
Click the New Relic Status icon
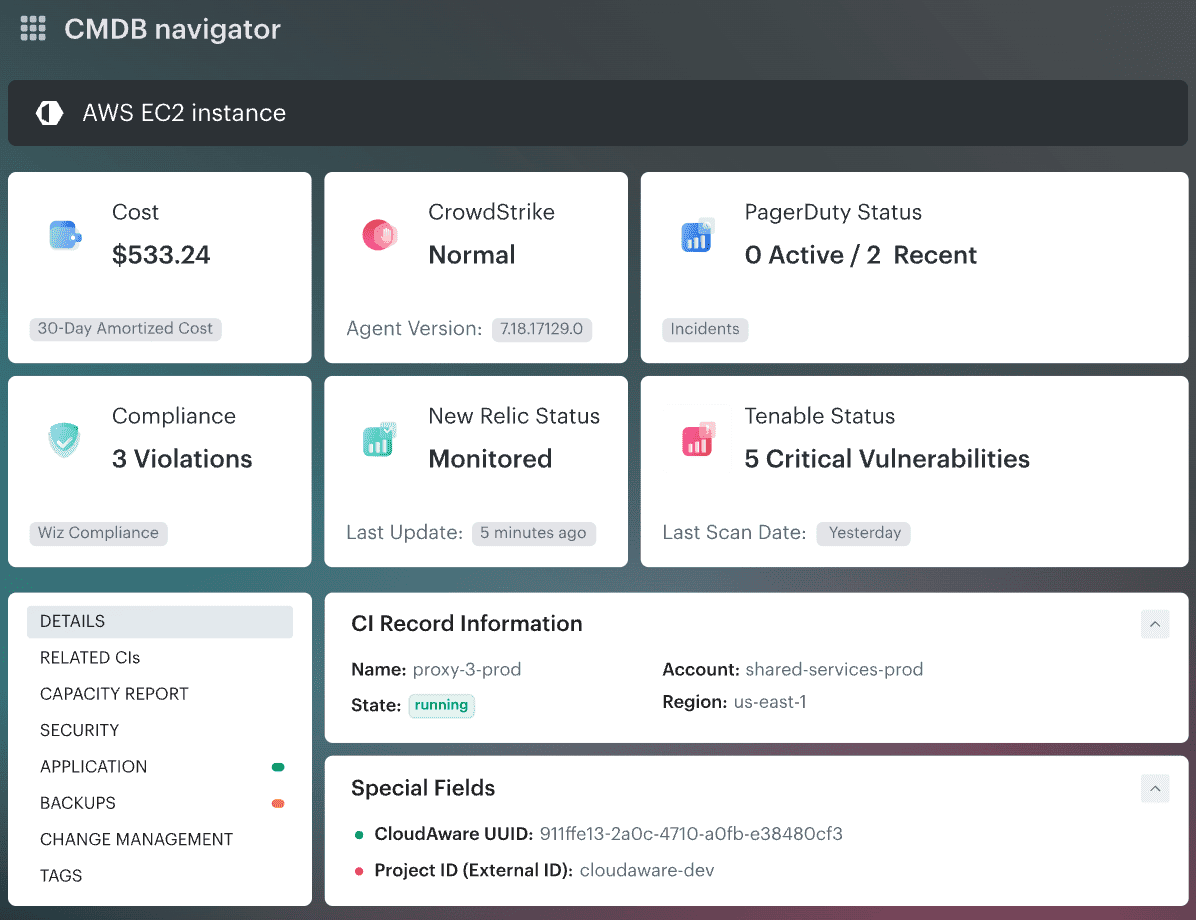pos(380,438)
